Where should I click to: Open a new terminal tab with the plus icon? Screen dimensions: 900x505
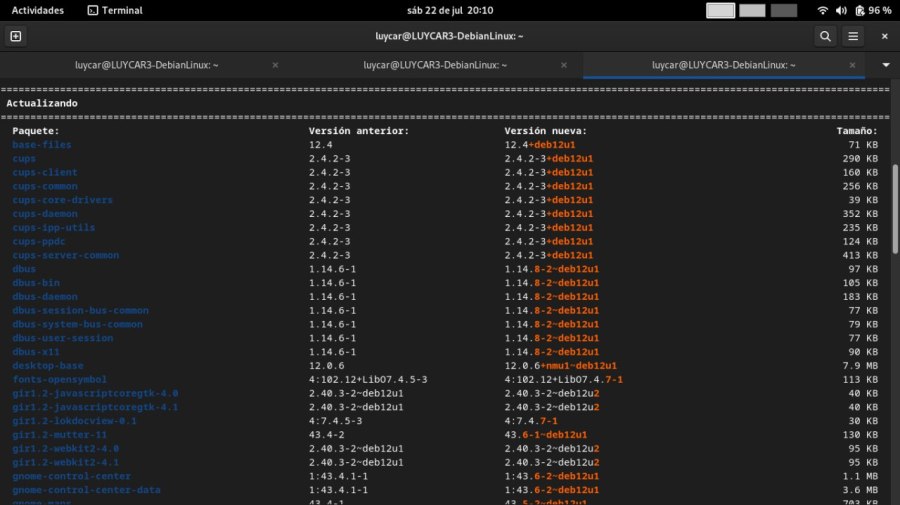(x=15, y=36)
